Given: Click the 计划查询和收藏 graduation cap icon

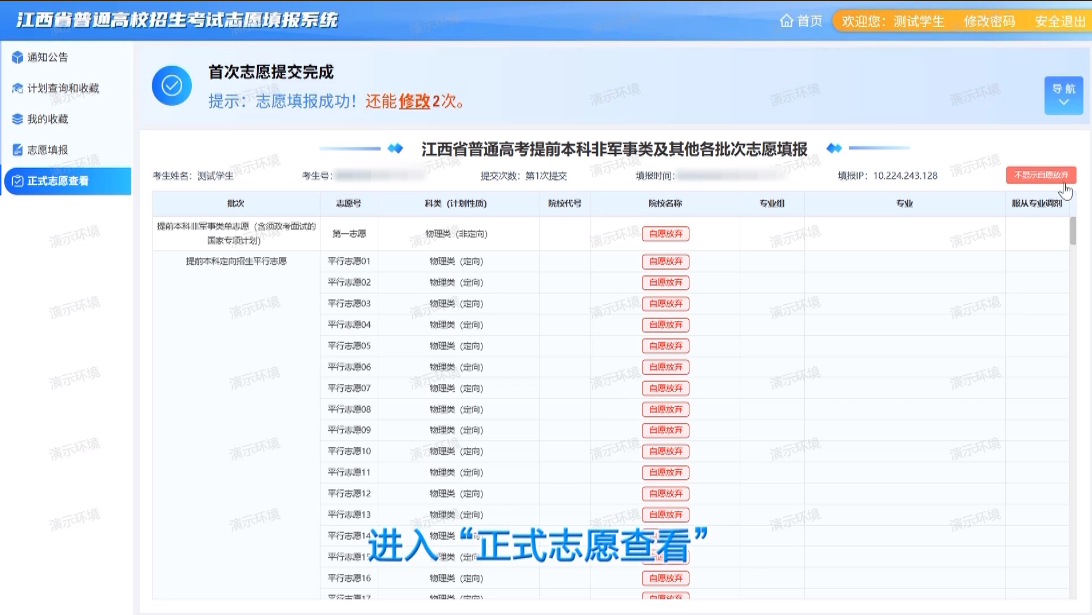Looking at the screenshot, I should 17,88.
